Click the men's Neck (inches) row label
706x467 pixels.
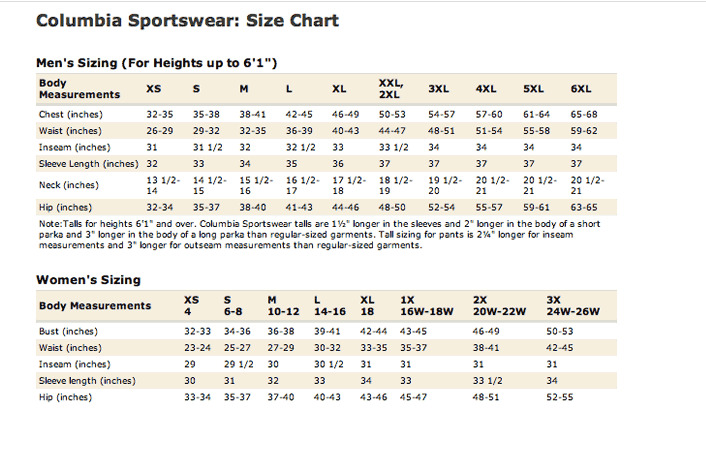pos(68,185)
